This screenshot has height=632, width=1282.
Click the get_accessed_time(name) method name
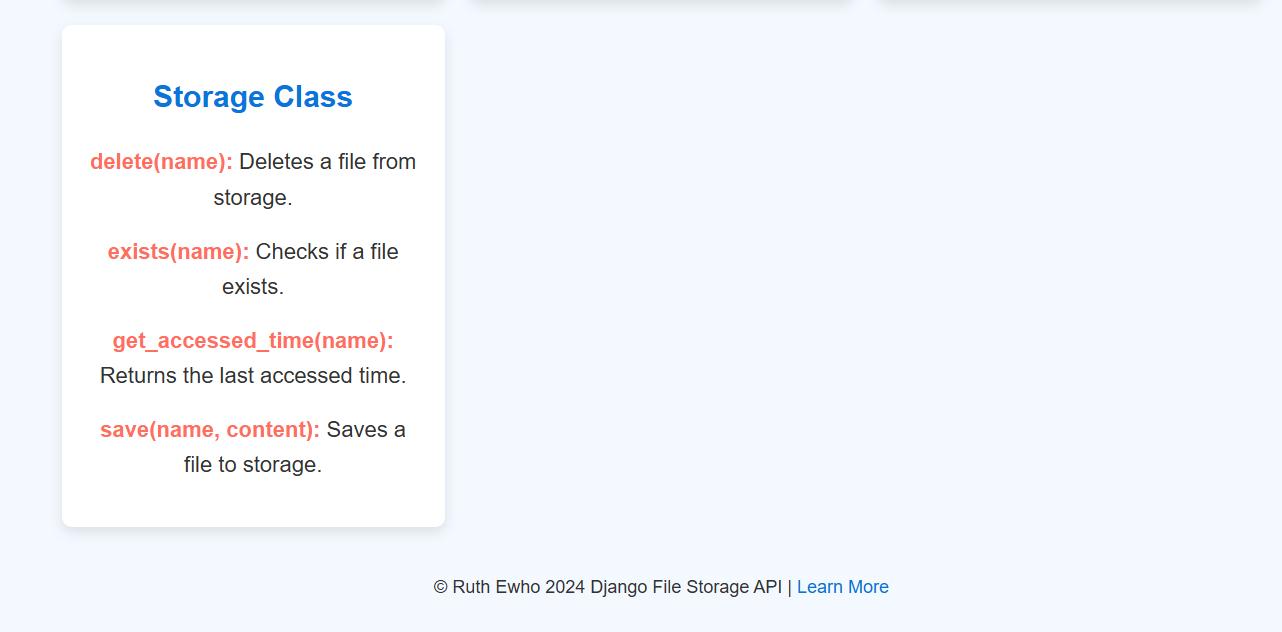(253, 340)
